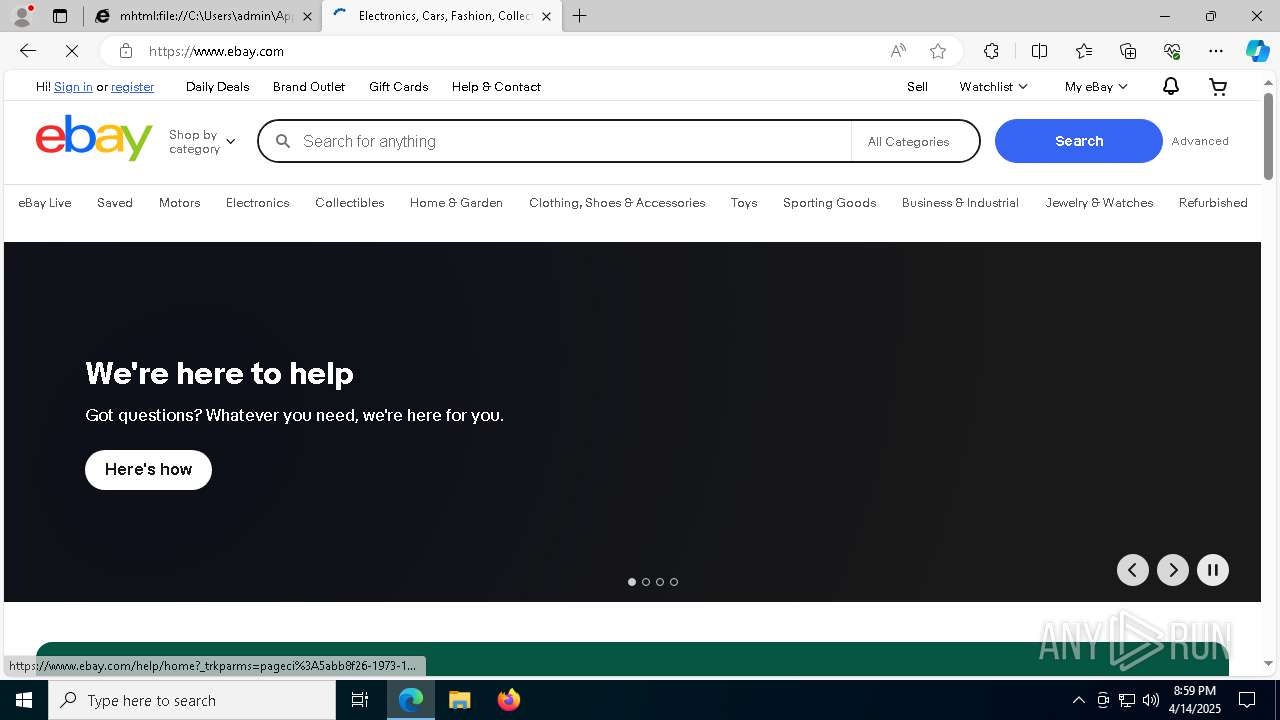This screenshot has height=720, width=1280.
Task: Open File Explorer from taskbar
Action: [459, 700]
